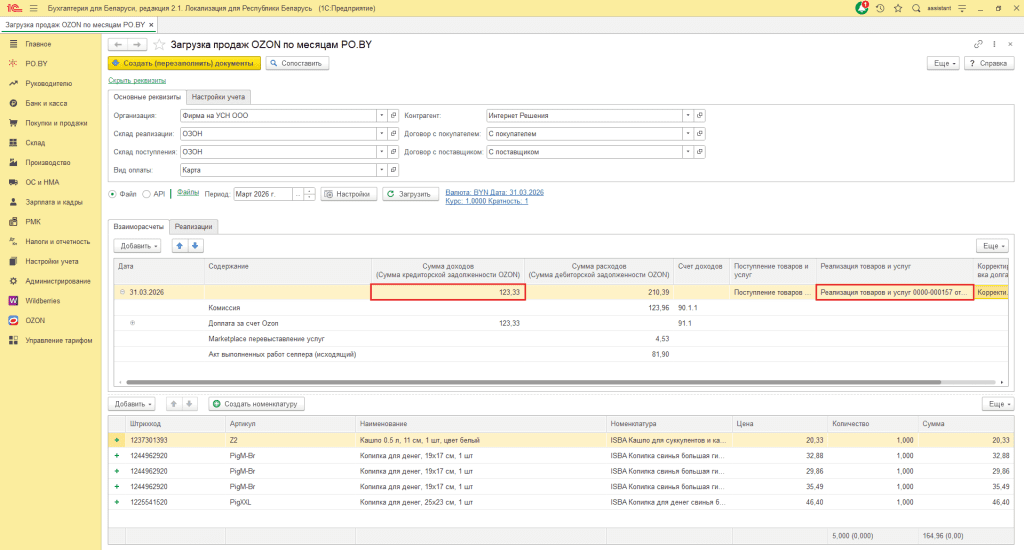Image resolution: width=1024 pixels, height=550 pixels.
Task: Switch to the Основные реквизиты tab
Action: point(147,97)
